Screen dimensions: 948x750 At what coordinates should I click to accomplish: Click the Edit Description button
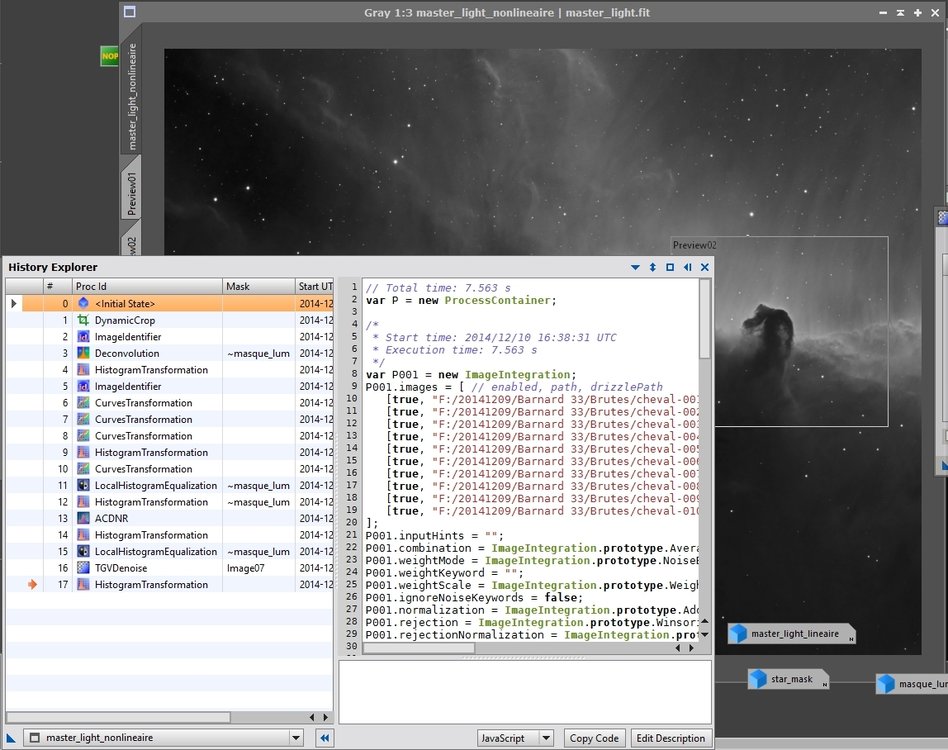coord(671,738)
